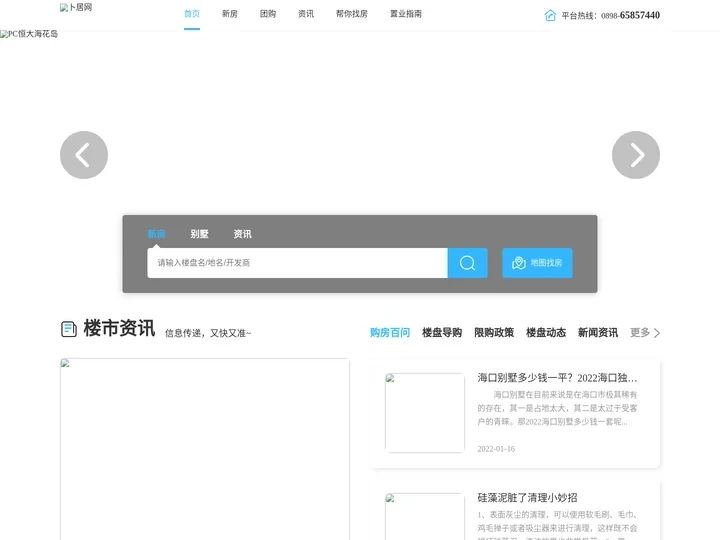Switch to the 楼盘动态 news tab
720x540 pixels.
click(x=546, y=332)
